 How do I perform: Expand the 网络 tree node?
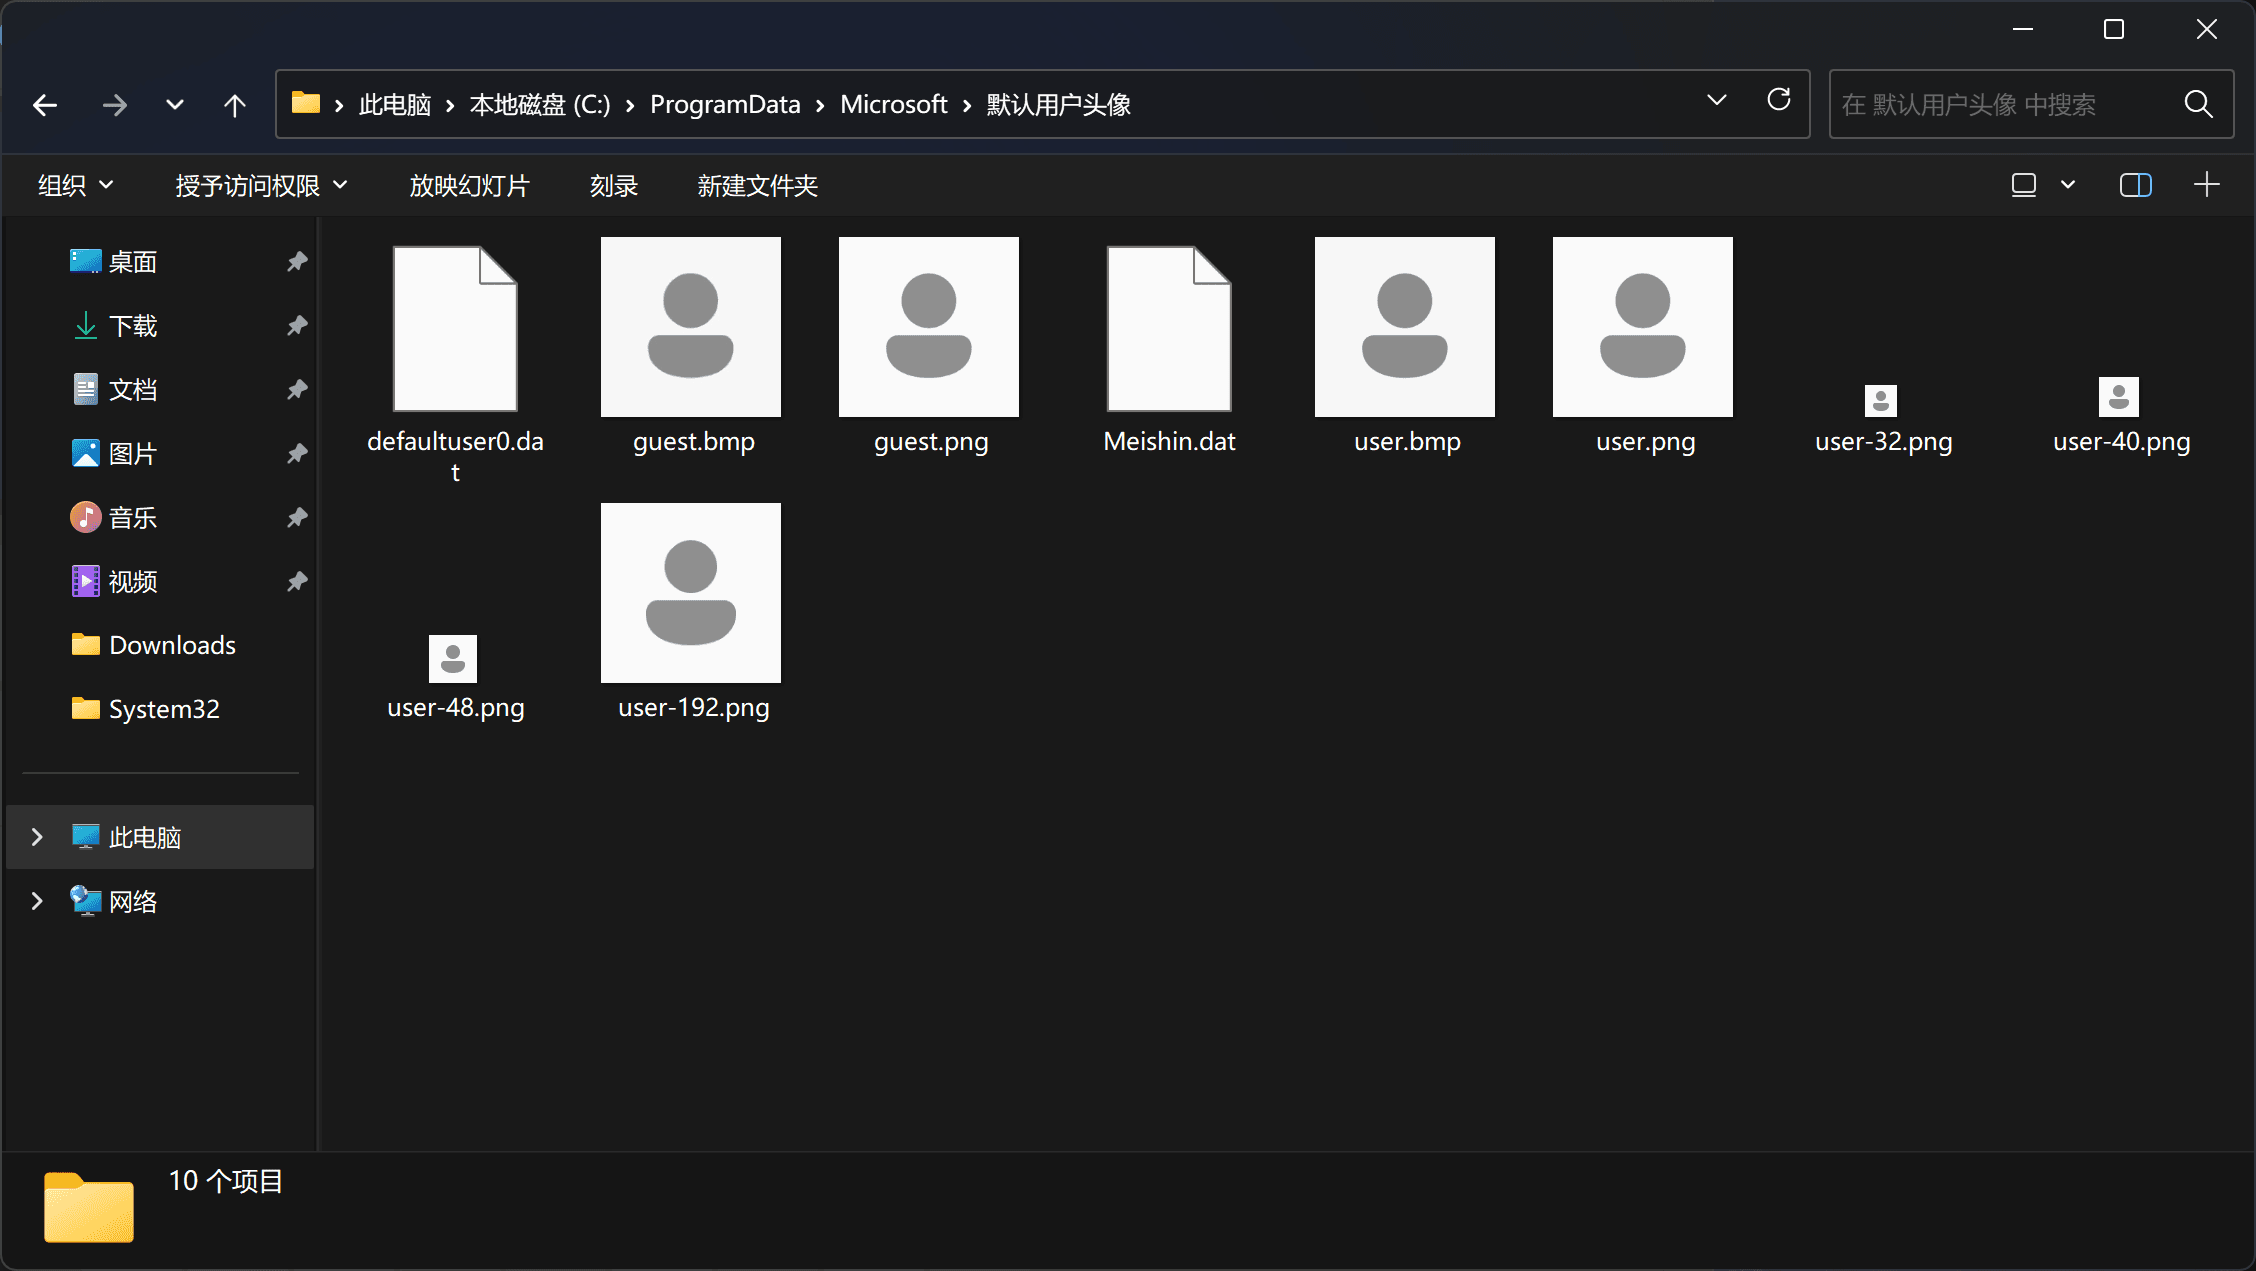(x=37, y=901)
